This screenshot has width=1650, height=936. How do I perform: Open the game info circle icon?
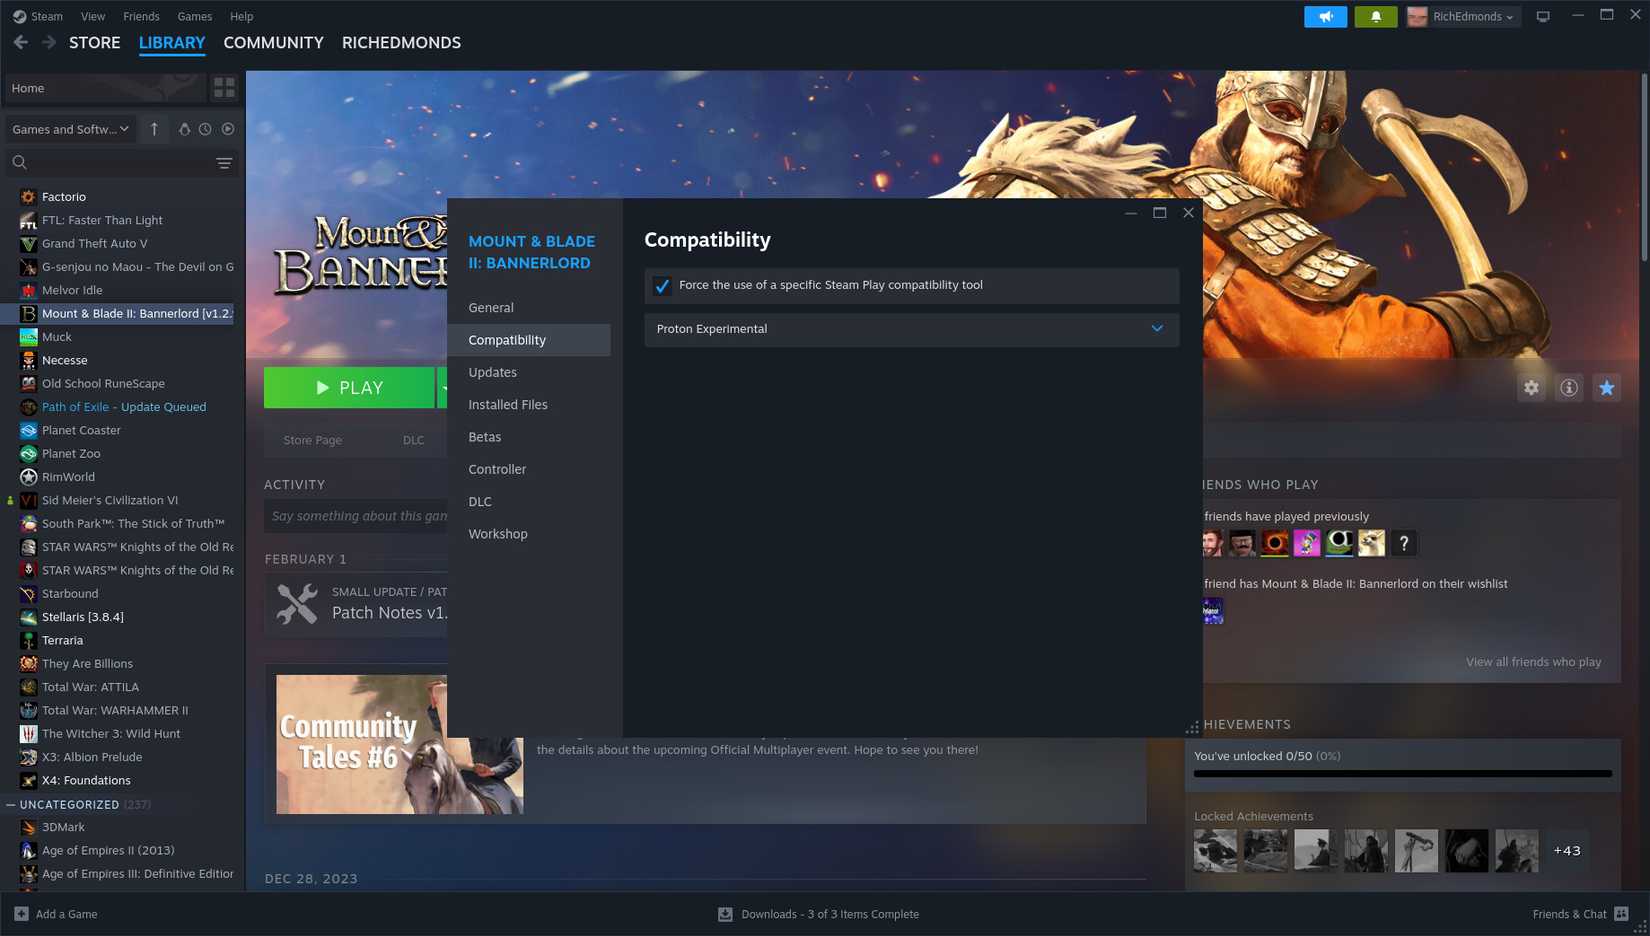1568,387
